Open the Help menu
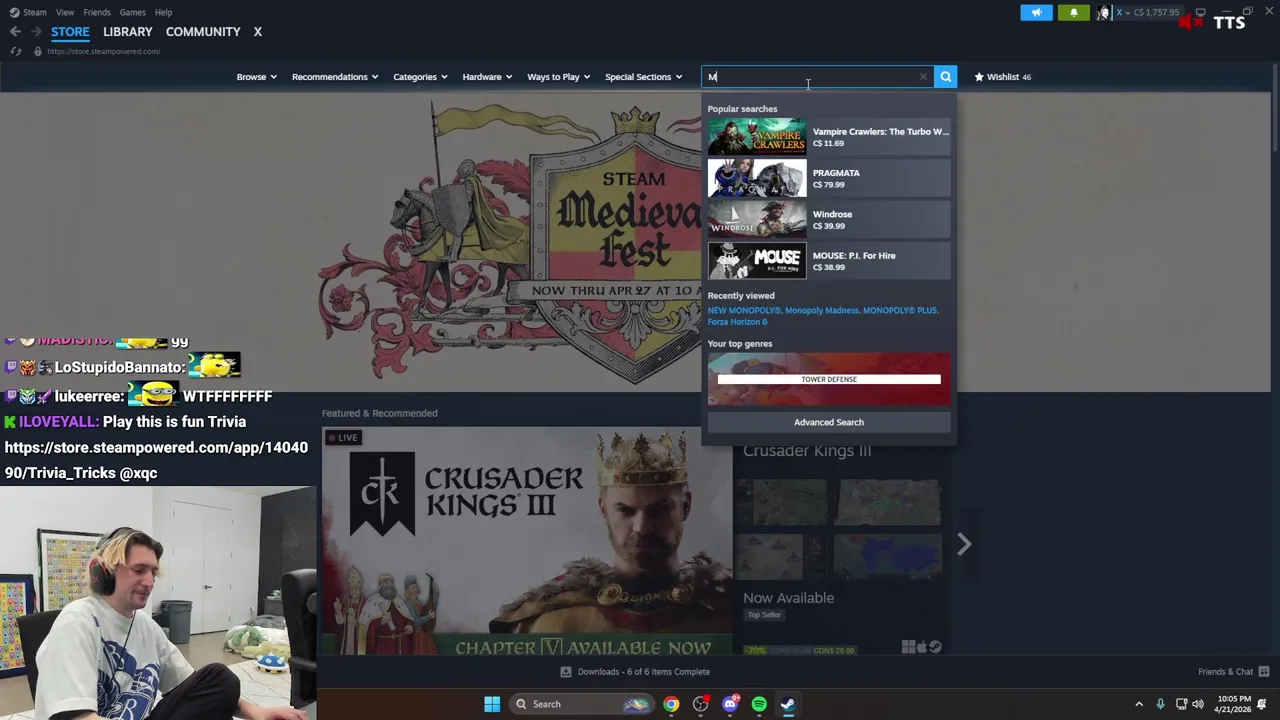The height and width of the screenshot is (720, 1280). pos(163,12)
